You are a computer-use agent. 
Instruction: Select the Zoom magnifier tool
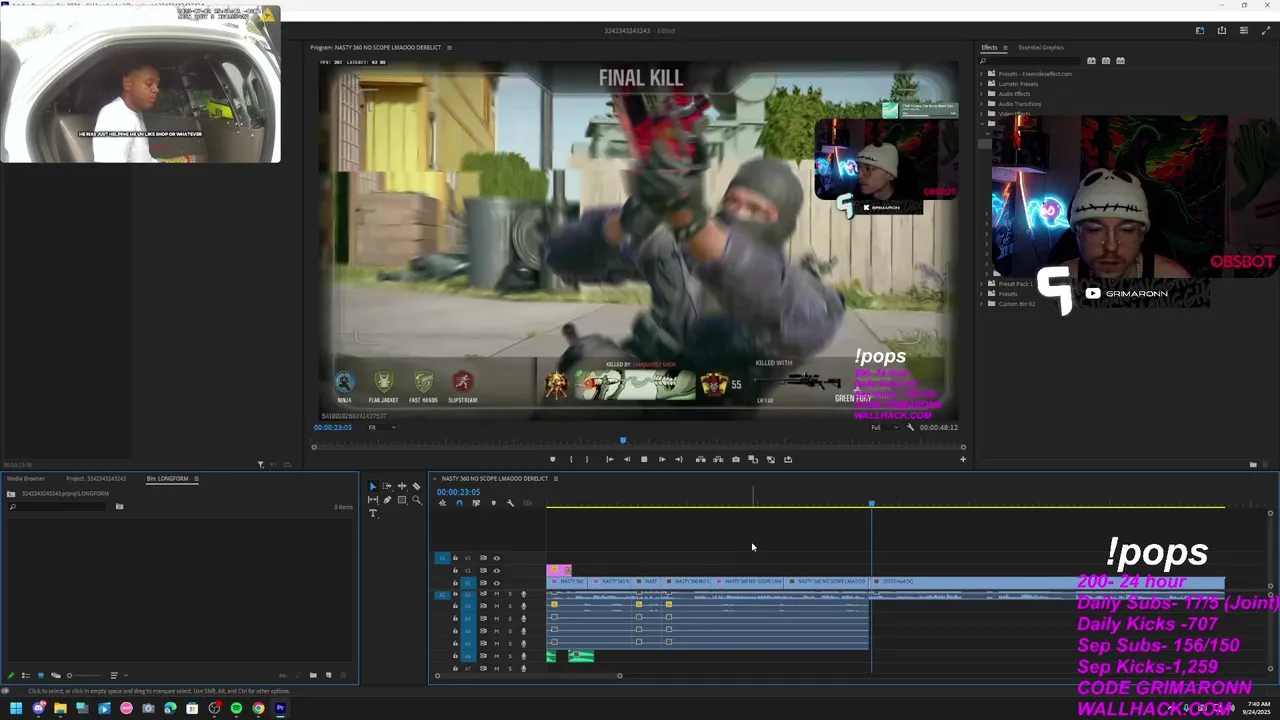tap(417, 500)
